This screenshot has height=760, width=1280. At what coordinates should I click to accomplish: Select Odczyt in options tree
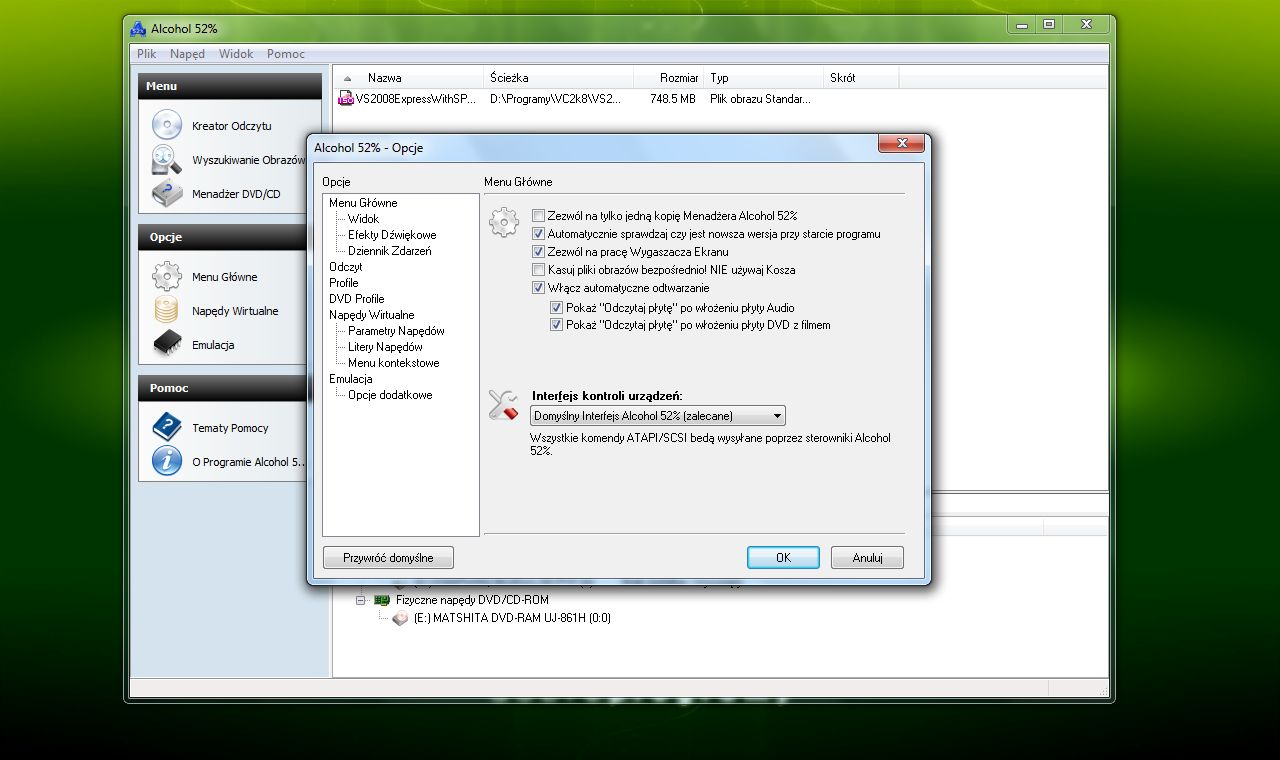pyautogui.click(x=345, y=267)
